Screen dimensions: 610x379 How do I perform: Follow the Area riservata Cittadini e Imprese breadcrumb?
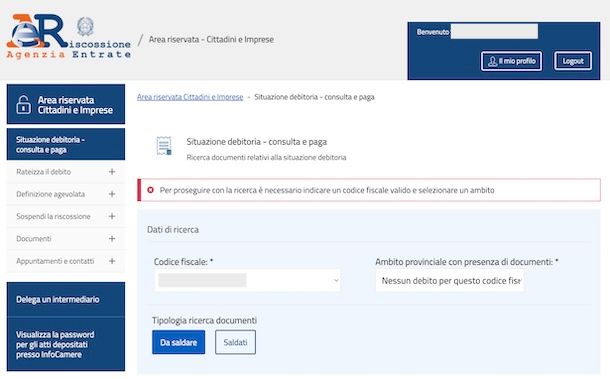pos(190,97)
